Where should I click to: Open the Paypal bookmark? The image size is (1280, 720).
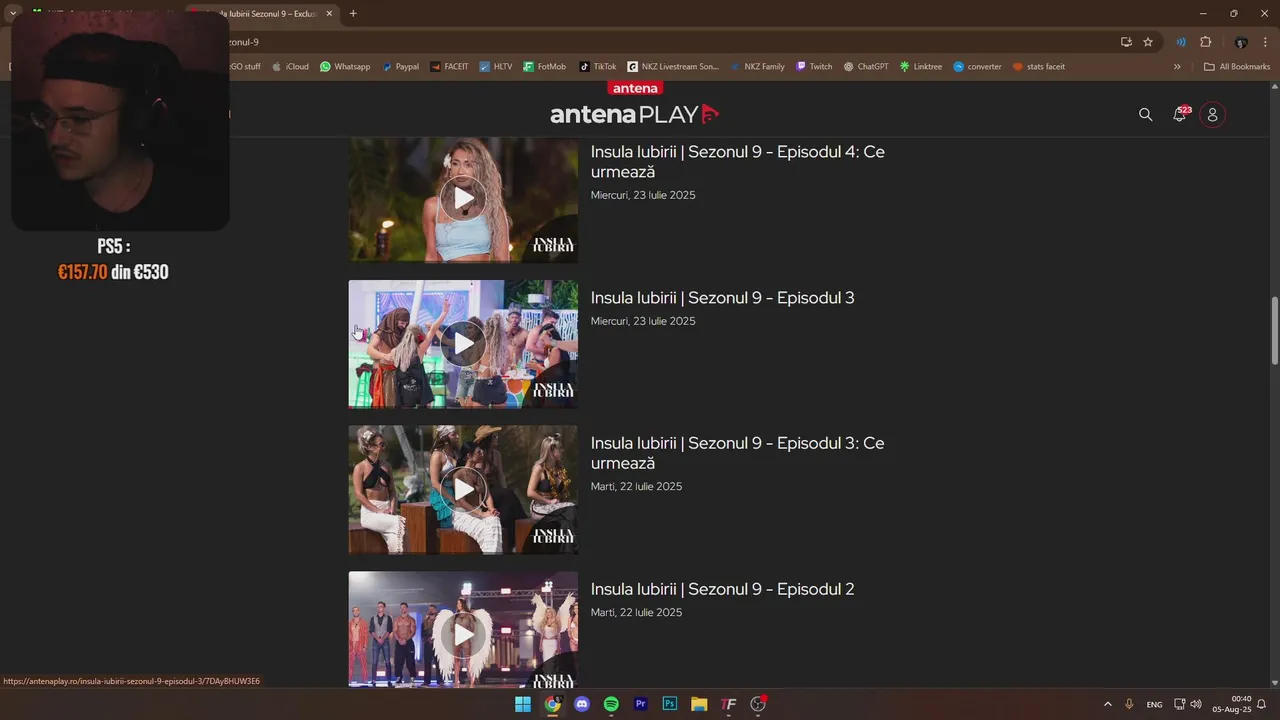(400, 67)
